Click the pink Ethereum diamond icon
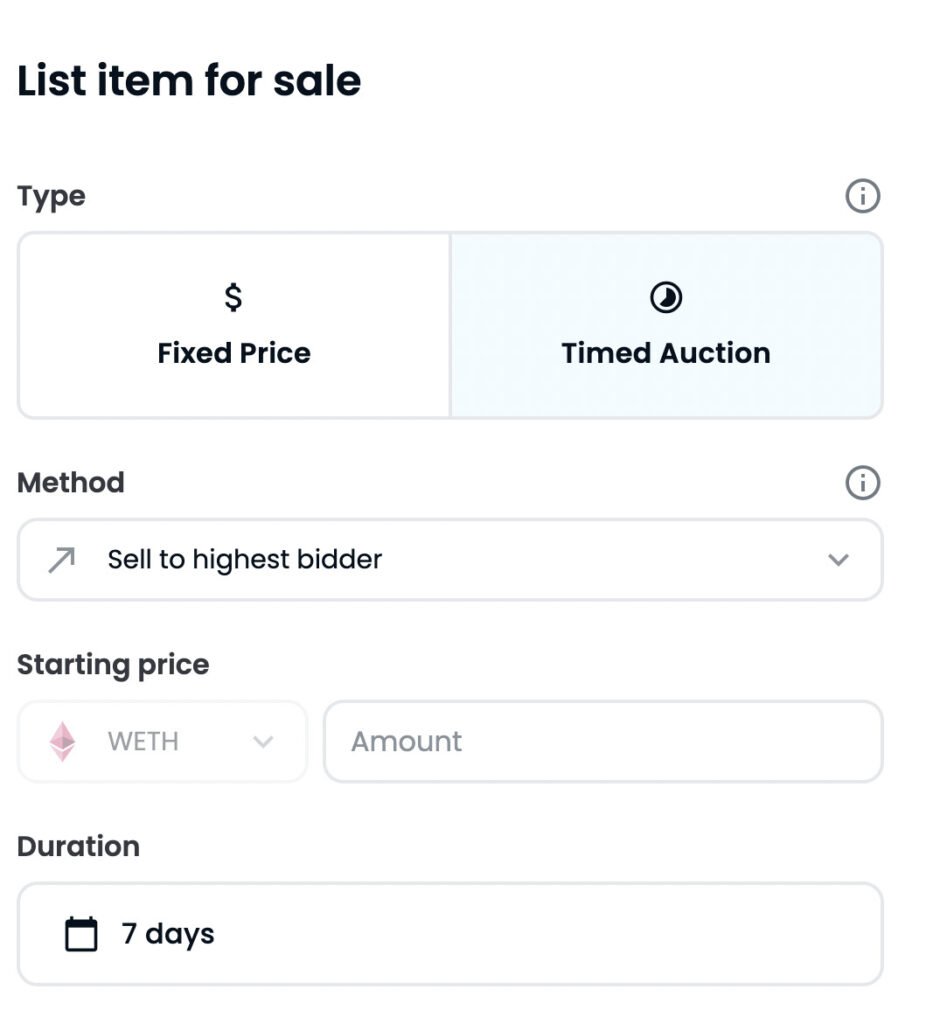 63,742
